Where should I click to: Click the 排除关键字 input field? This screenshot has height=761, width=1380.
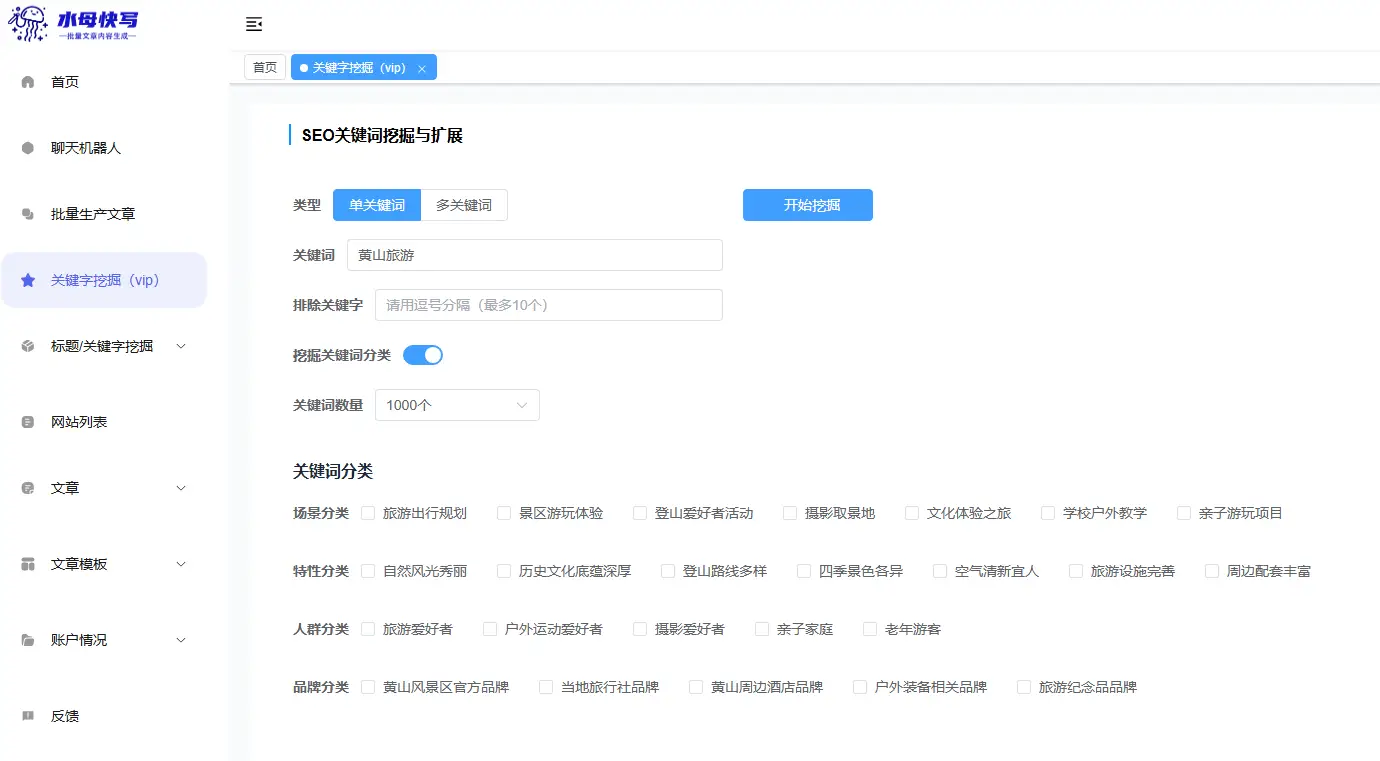548,305
